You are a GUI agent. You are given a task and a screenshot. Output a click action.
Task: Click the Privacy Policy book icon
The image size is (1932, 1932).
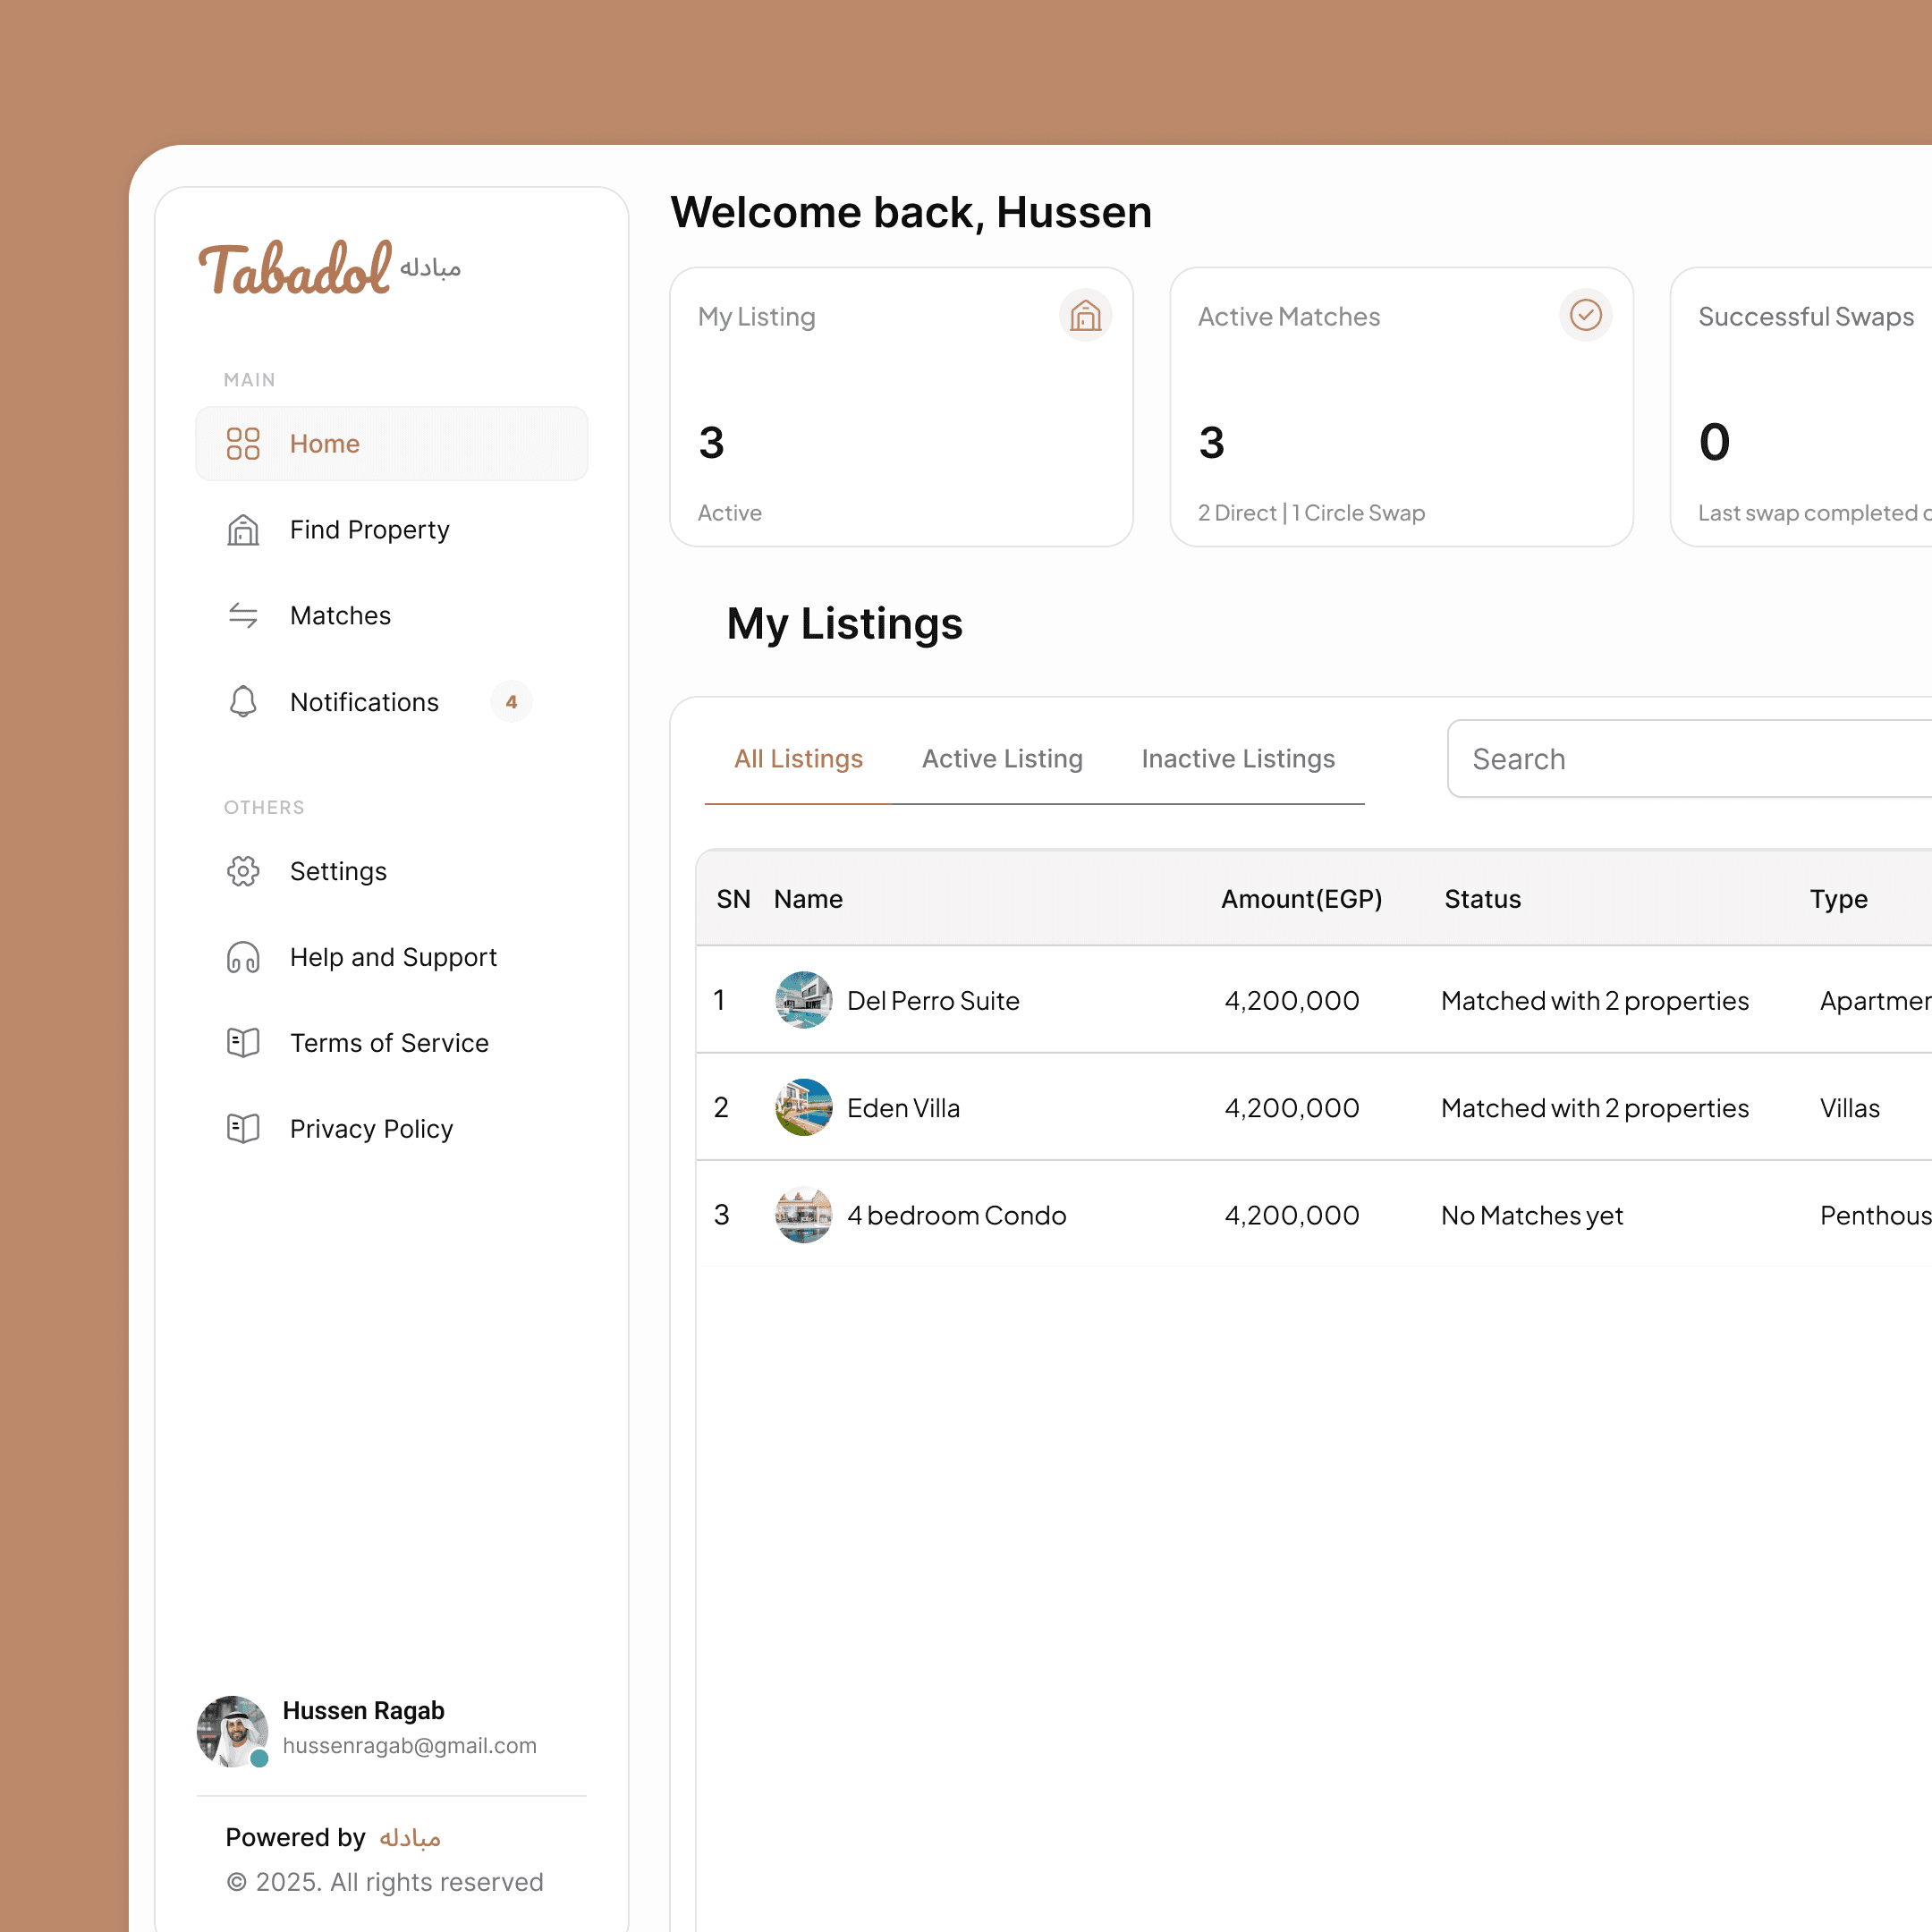[x=243, y=1129]
